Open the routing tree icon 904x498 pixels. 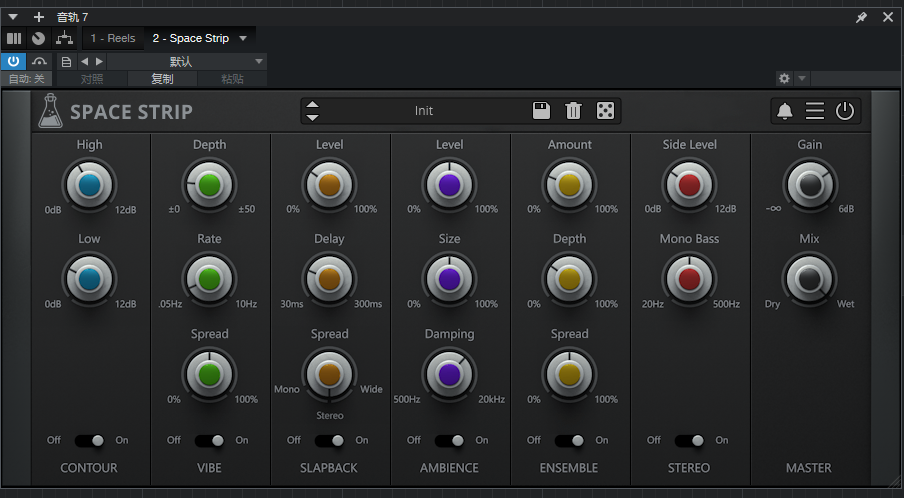[x=64, y=39]
